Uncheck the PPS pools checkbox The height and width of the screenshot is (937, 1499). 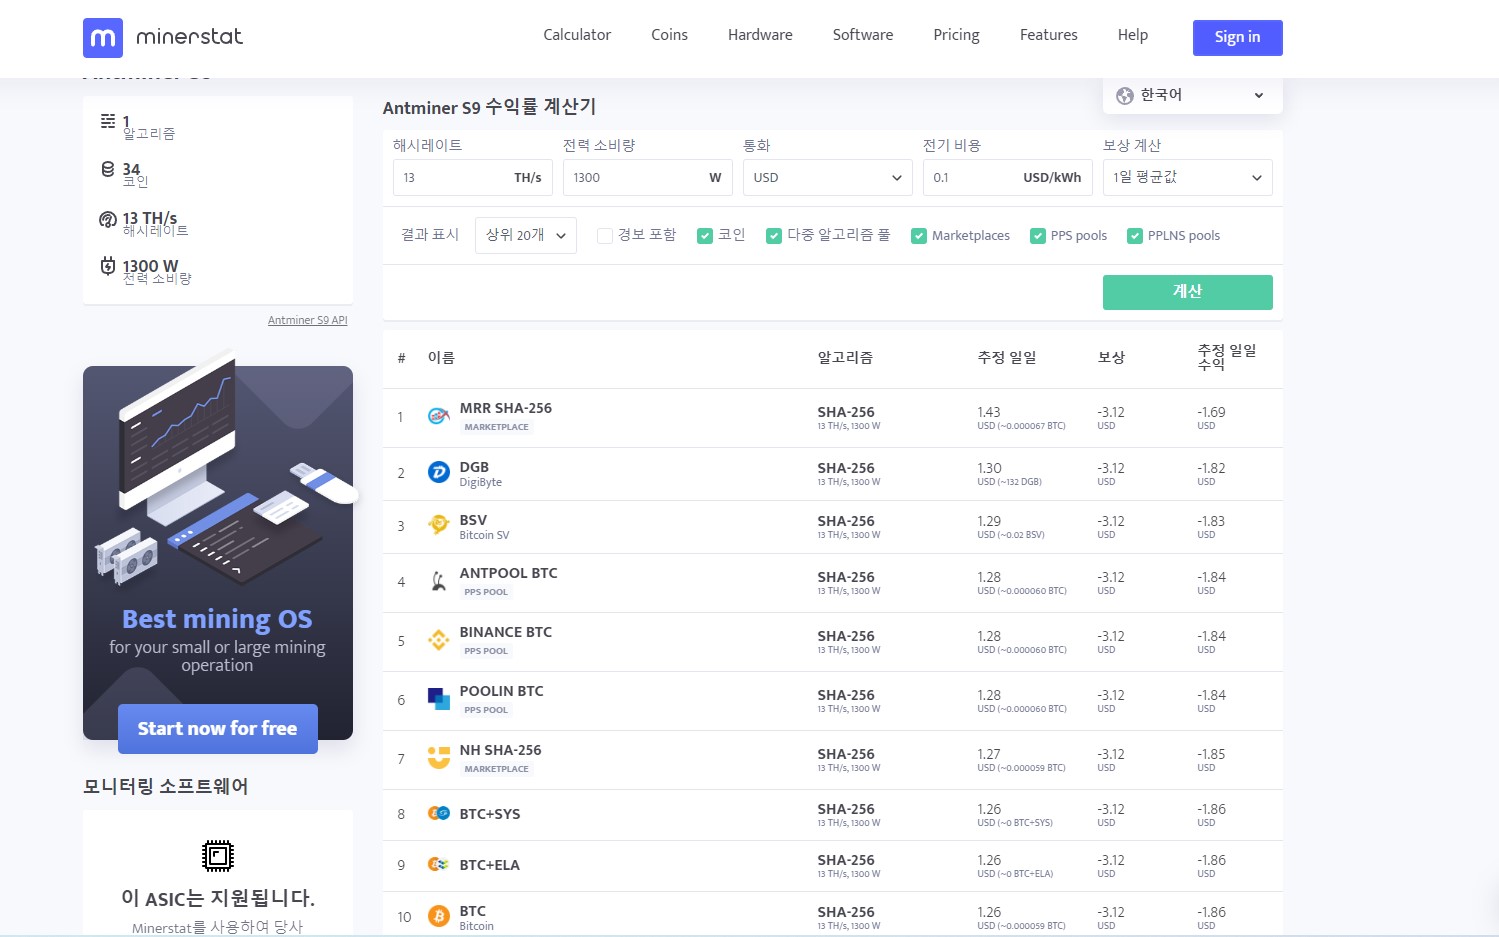click(x=1038, y=236)
